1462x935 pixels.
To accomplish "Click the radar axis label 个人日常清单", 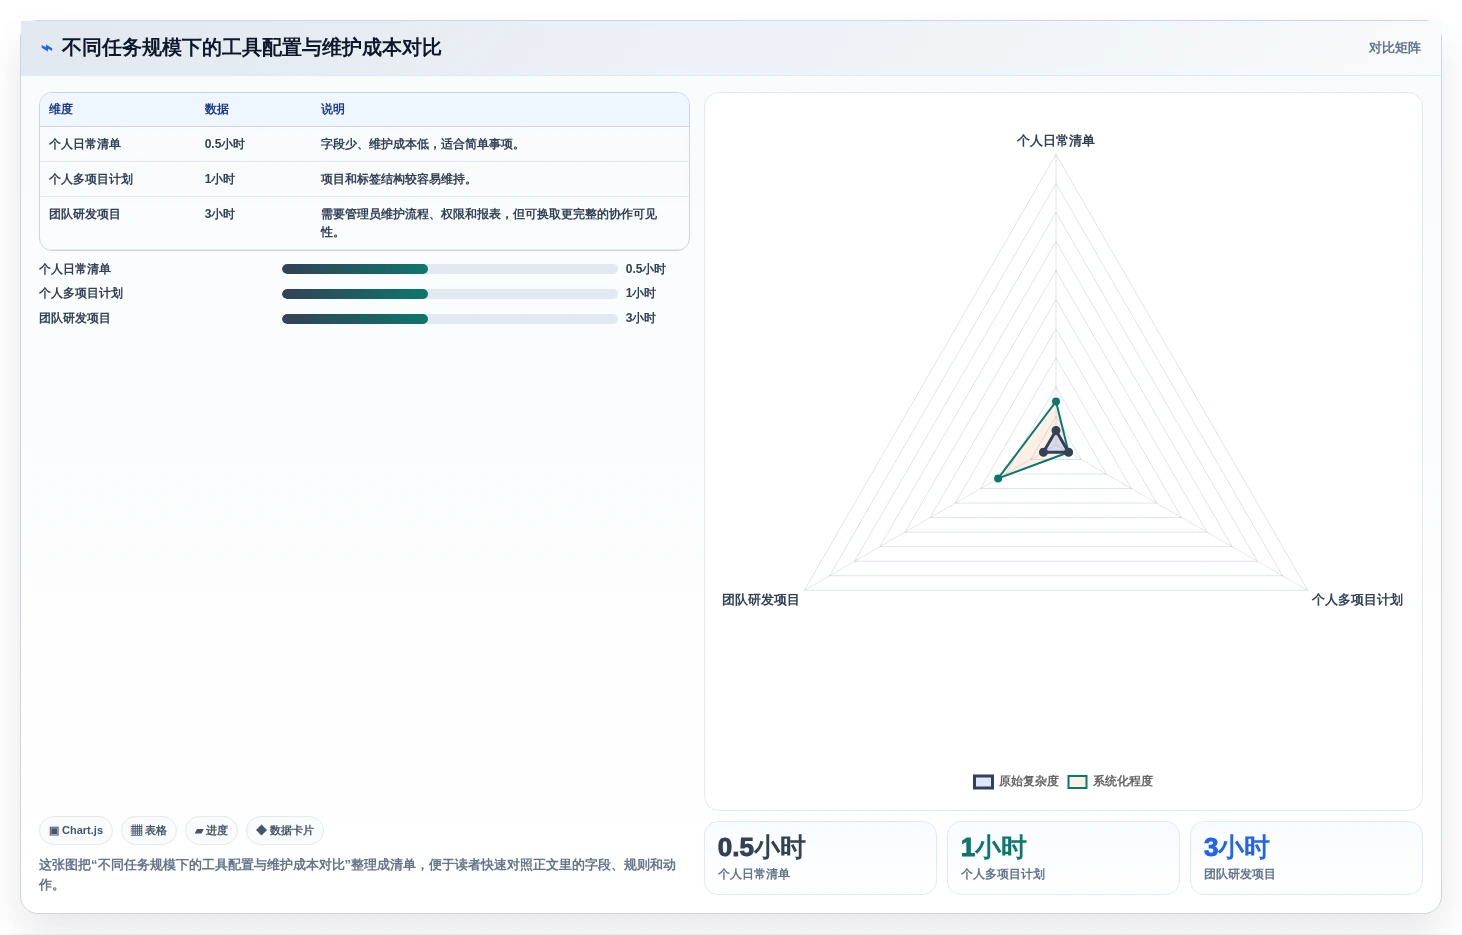I will pyautogui.click(x=1056, y=141).
